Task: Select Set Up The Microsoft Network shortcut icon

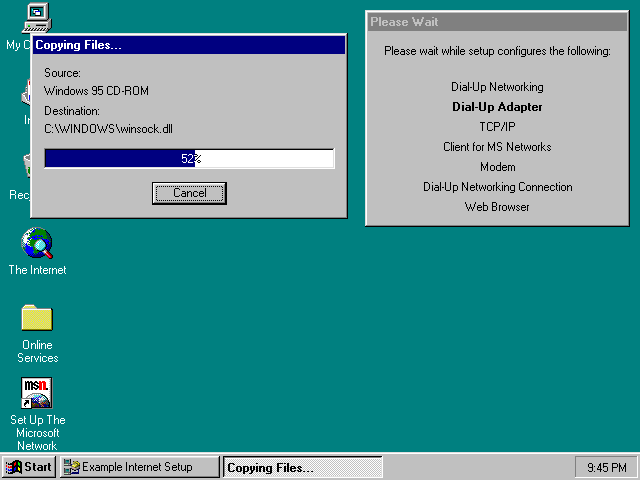Action: coord(37,393)
